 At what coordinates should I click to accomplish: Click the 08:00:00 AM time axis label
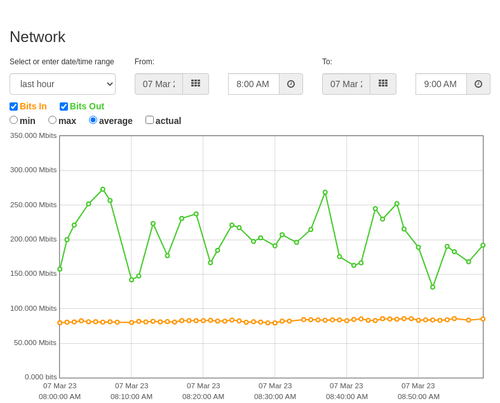point(60,397)
